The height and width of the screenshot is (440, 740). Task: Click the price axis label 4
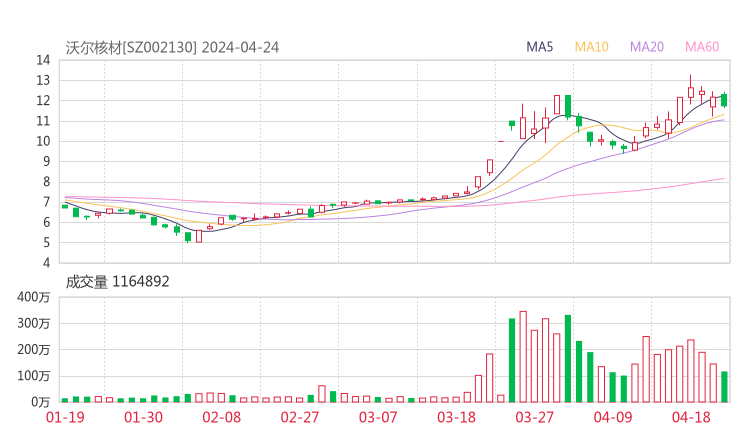(x=46, y=262)
